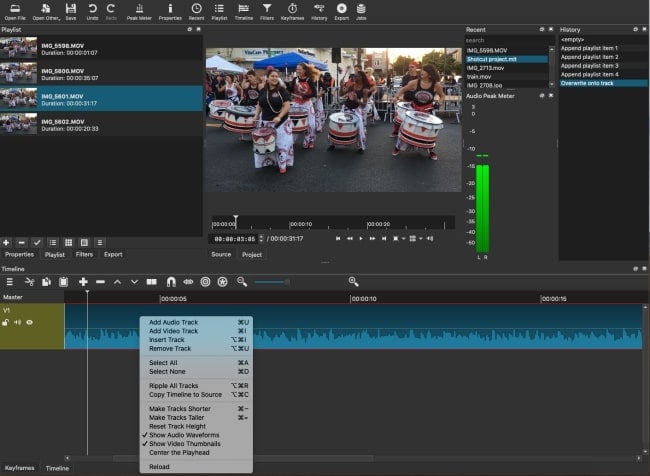This screenshot has height=476, width=650.
Task: Open the Peak Meter from the toolbar
Action: [x=139, y=11]
